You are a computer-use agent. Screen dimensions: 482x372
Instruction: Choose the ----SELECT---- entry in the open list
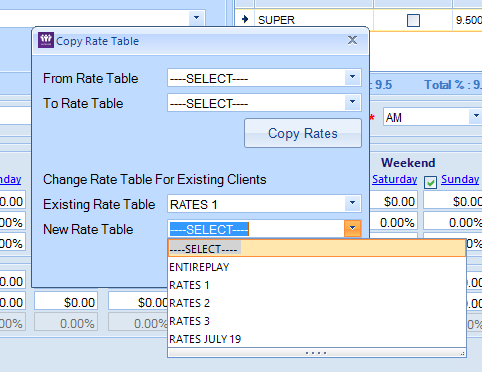pos(317,248)
